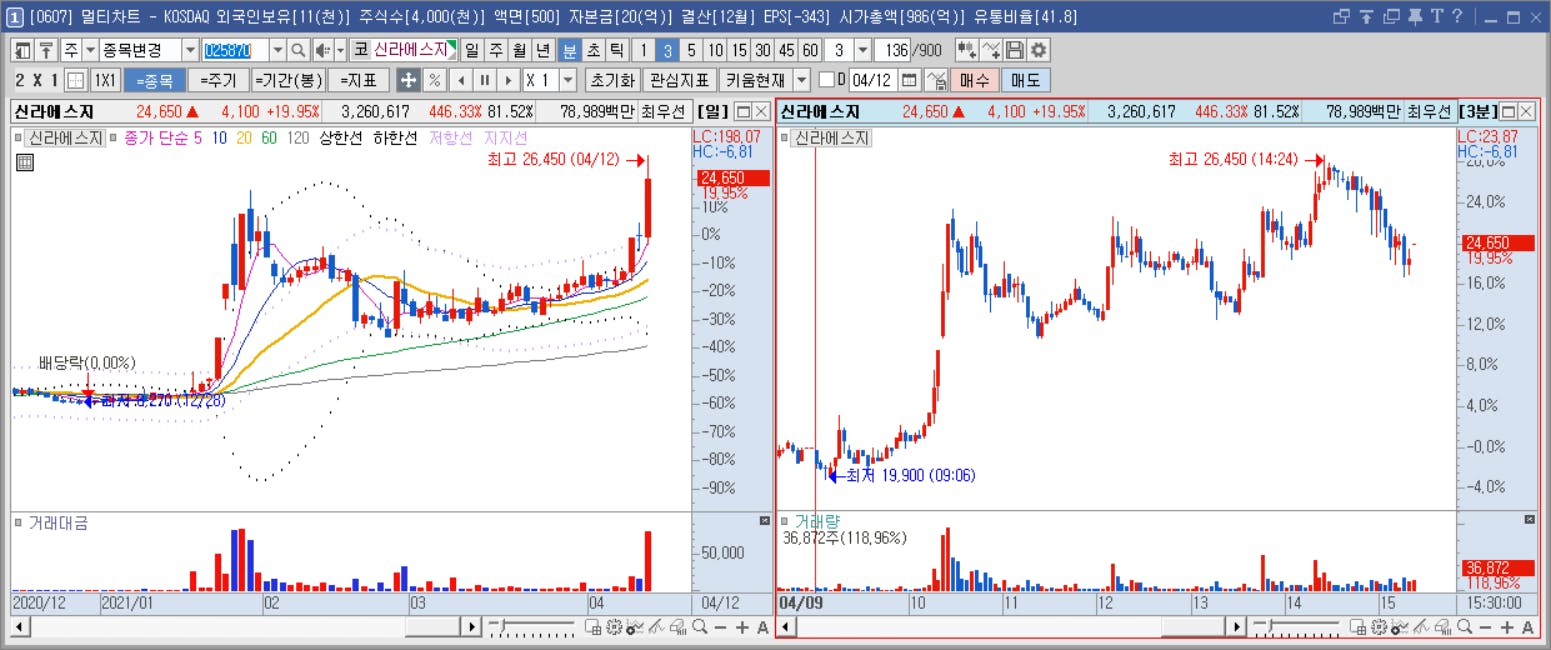
Task: Click the stock search magnifier icon
Action: pos(298,50)
